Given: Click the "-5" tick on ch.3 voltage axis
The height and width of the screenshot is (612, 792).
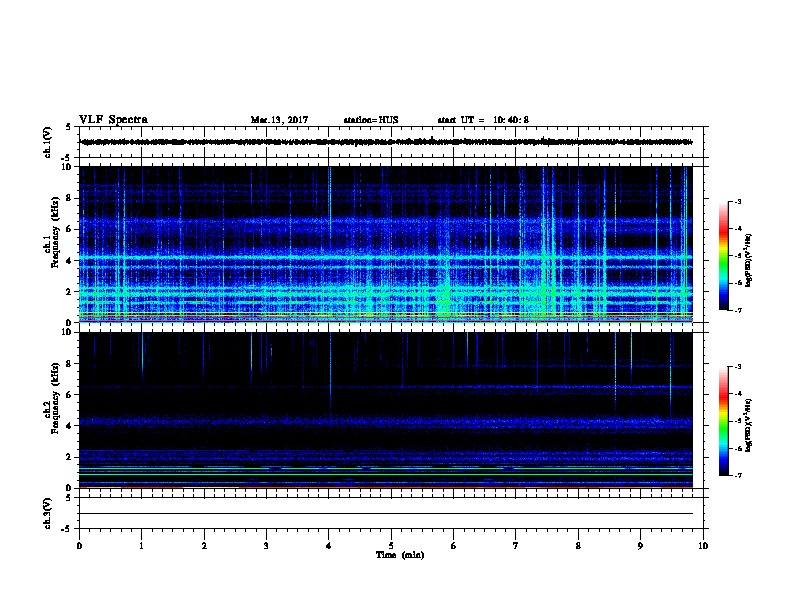Looking at the screenshot, I should click(x=66, y=529).
